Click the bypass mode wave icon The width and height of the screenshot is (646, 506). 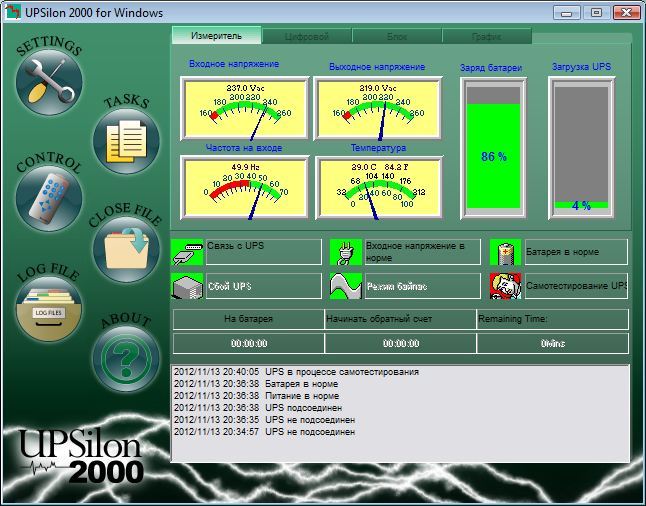pos(346,286)
